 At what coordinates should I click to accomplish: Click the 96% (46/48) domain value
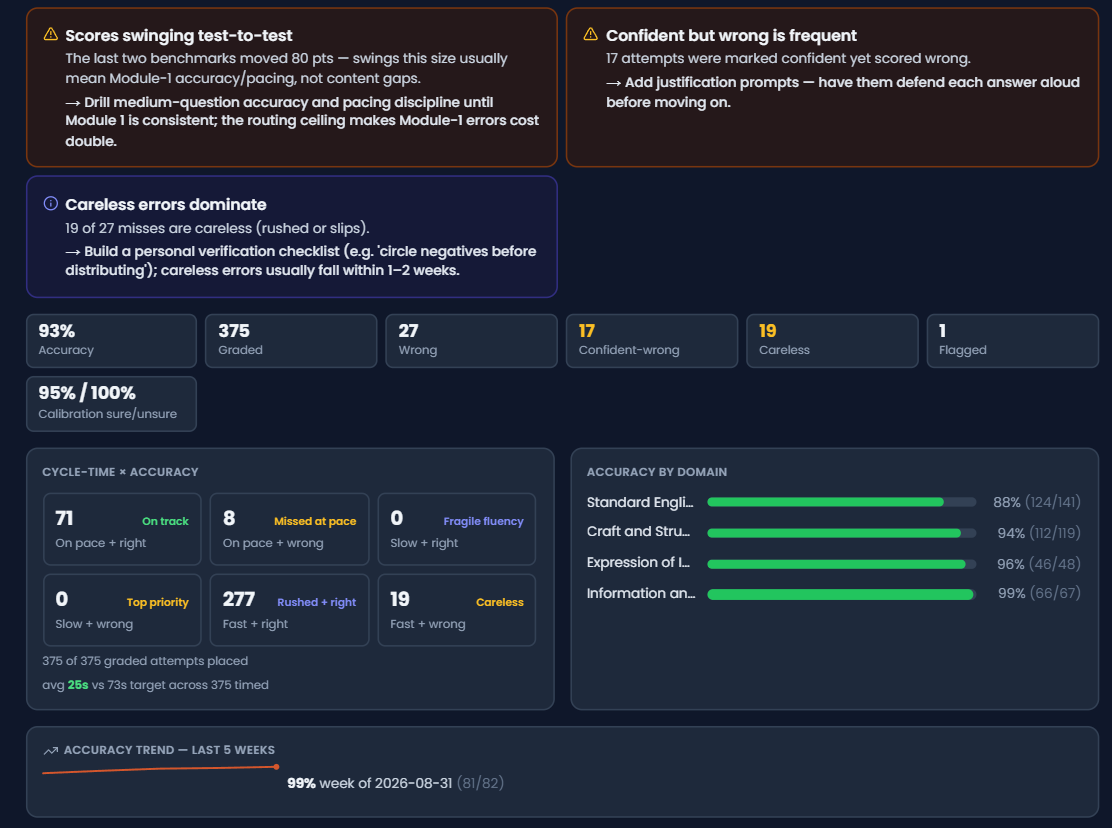[1039, 564]
